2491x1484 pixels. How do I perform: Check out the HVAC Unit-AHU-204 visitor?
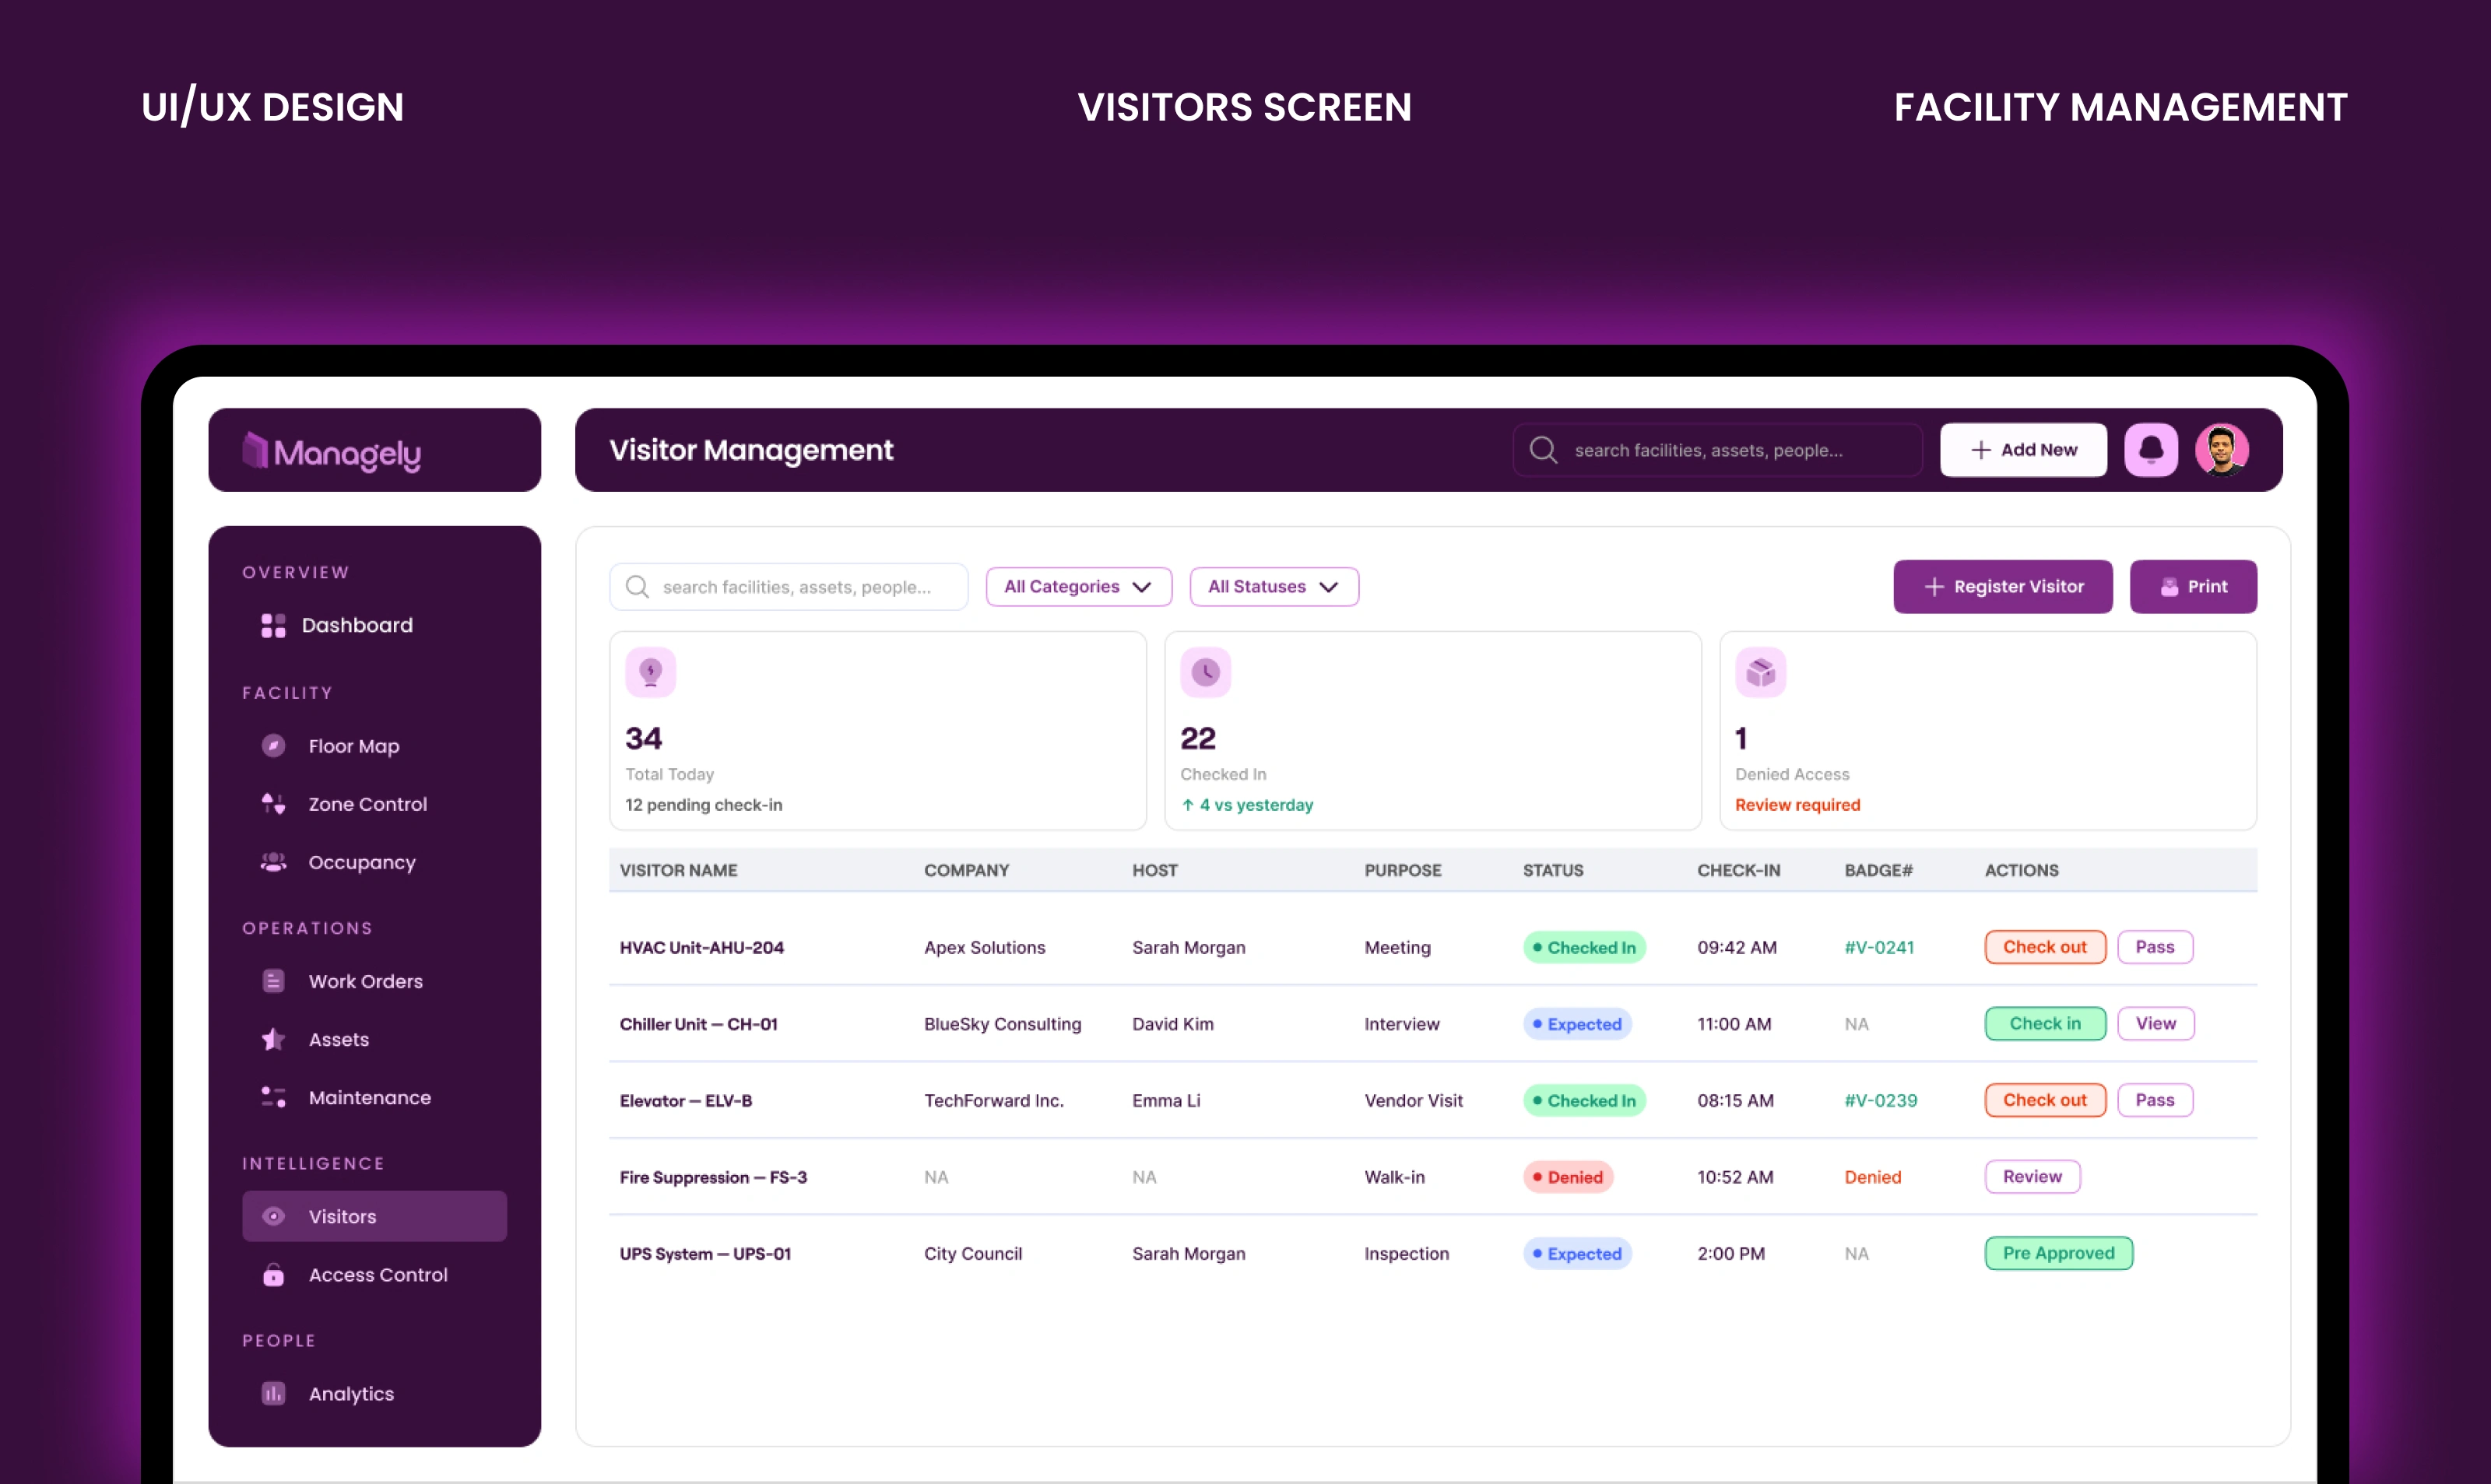[2045, 947]
